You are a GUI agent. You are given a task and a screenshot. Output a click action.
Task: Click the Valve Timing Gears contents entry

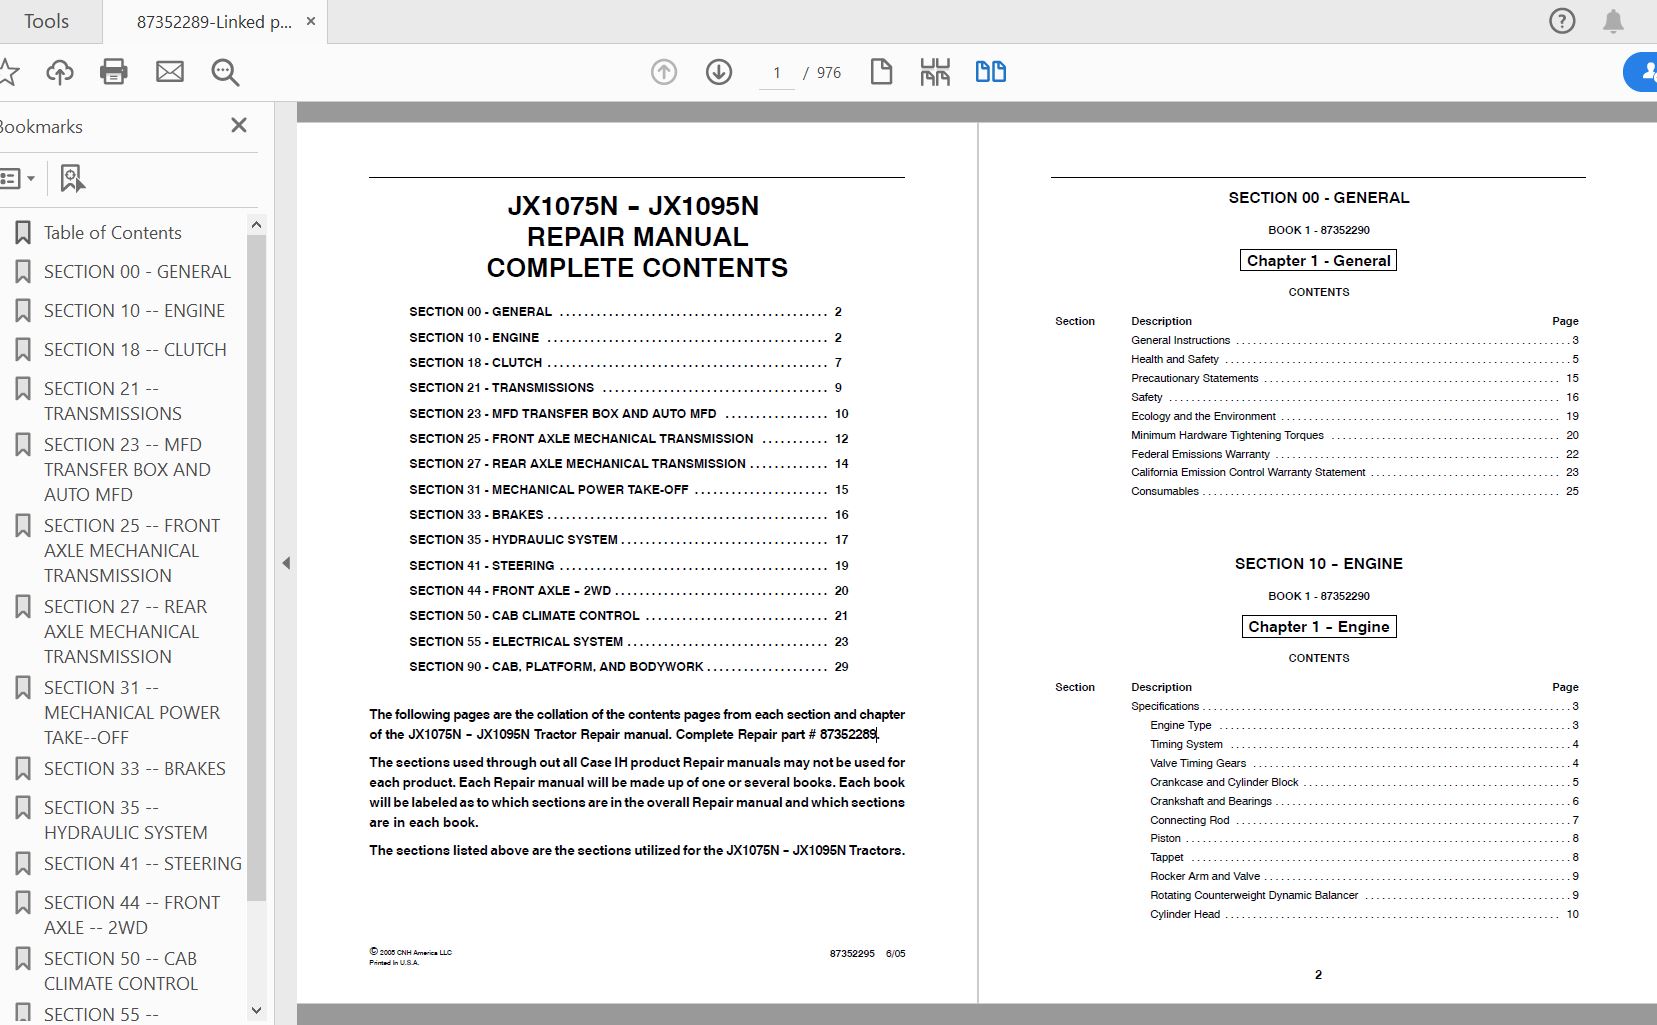(1365, 763)
